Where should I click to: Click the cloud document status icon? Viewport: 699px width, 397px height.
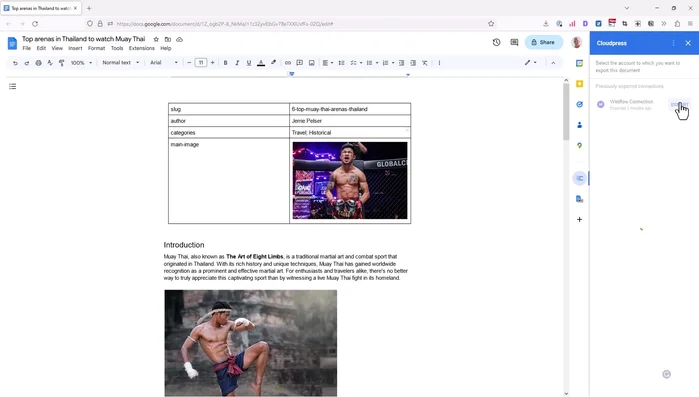click(x=179, y=39)
